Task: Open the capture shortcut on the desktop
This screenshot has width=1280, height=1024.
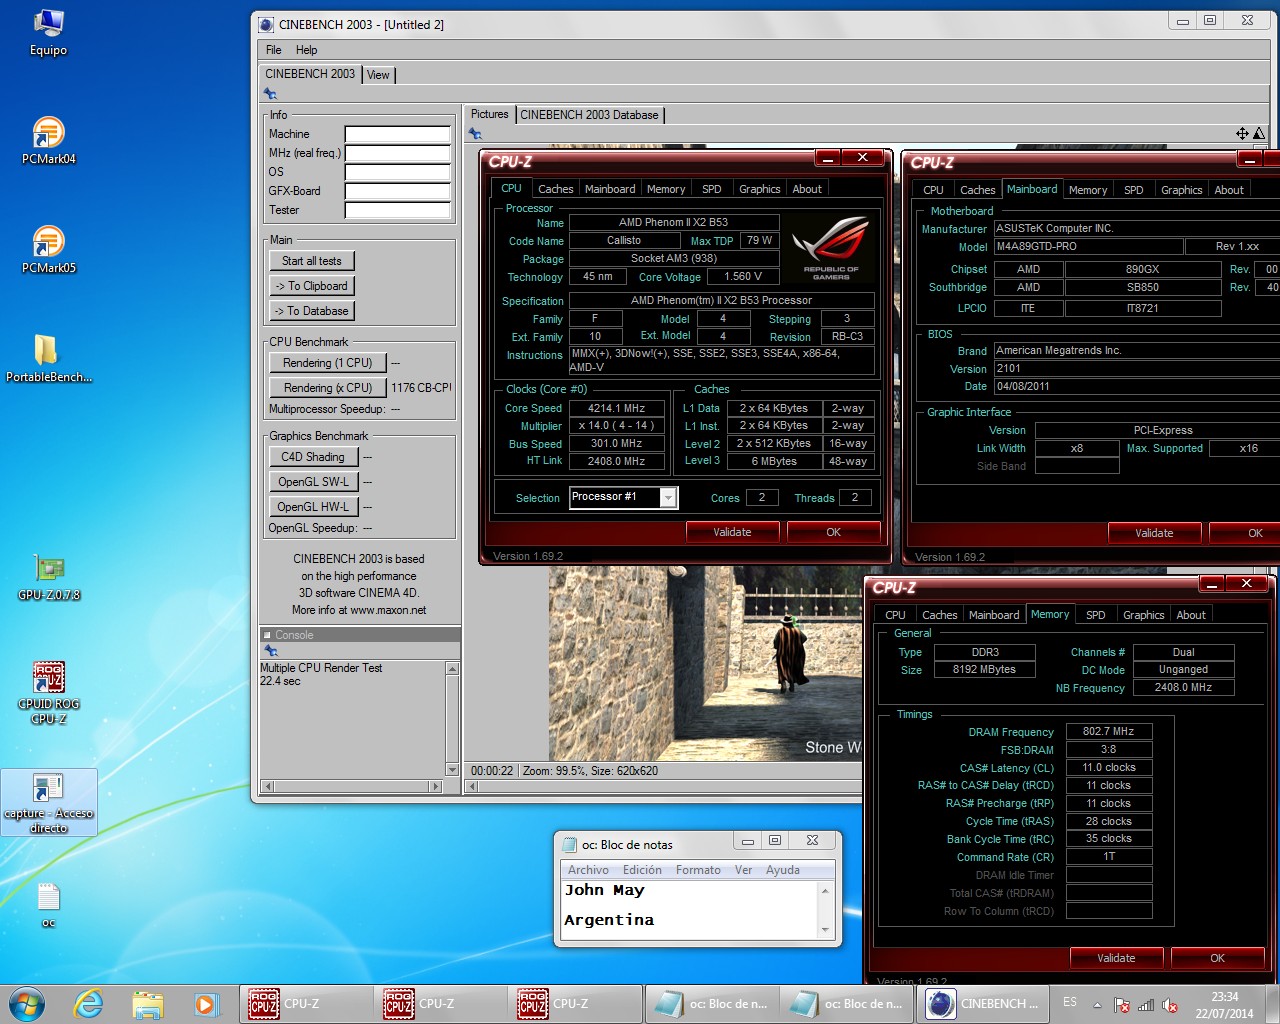Action: (x=48, y=803)
